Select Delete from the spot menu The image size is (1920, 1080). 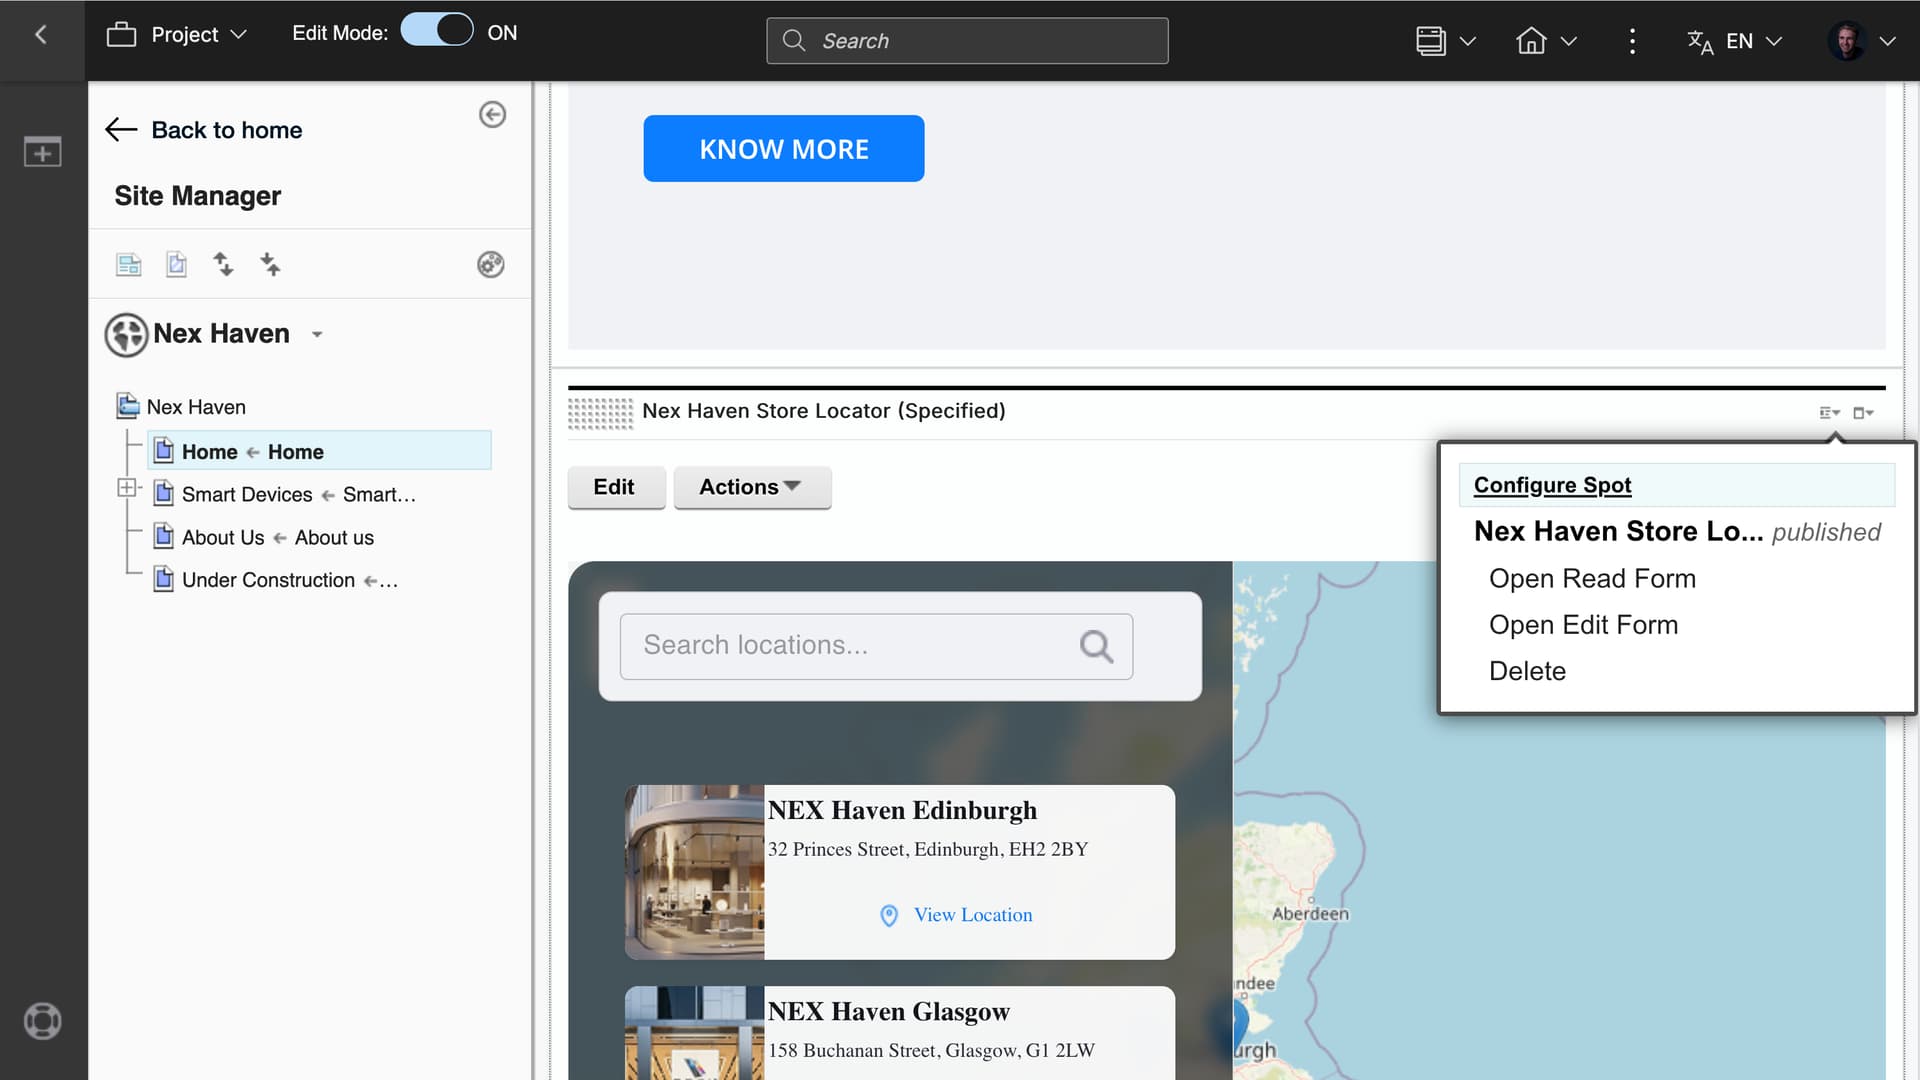coord(1527,671)
